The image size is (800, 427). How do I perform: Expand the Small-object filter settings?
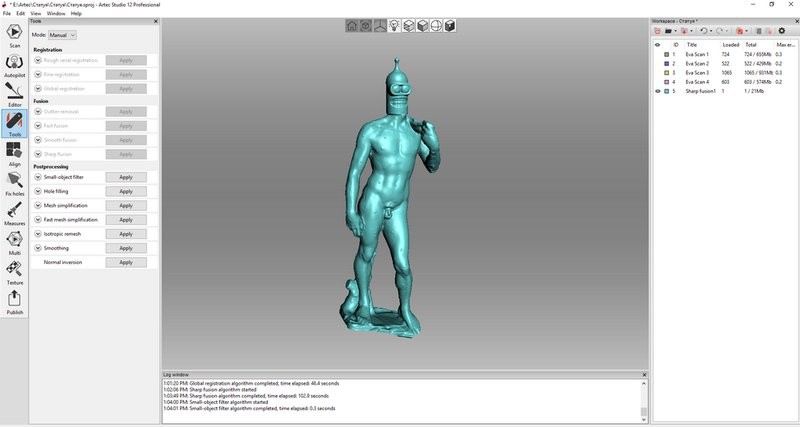37,177
